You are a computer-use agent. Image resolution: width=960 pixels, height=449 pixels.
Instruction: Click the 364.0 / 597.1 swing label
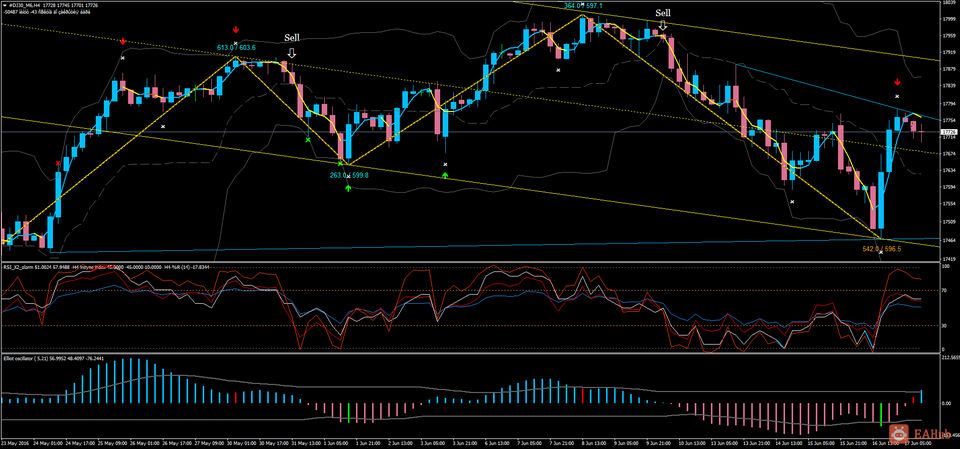(583, 5)
